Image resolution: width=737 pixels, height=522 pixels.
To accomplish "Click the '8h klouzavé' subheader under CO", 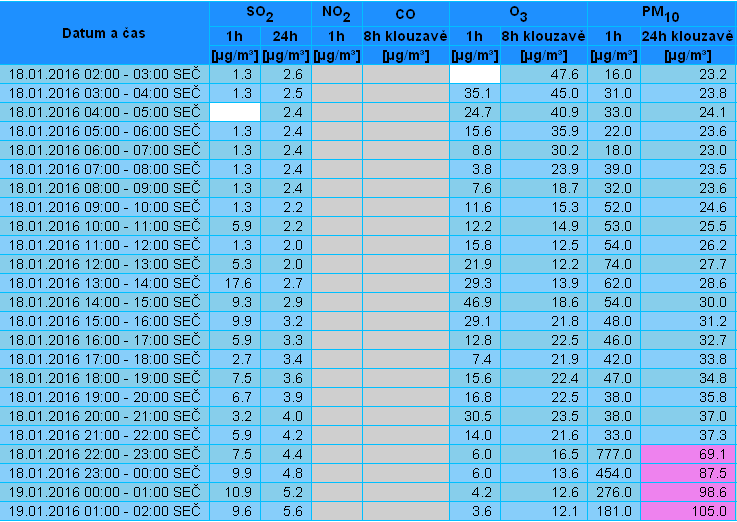I will pos(406,36).
